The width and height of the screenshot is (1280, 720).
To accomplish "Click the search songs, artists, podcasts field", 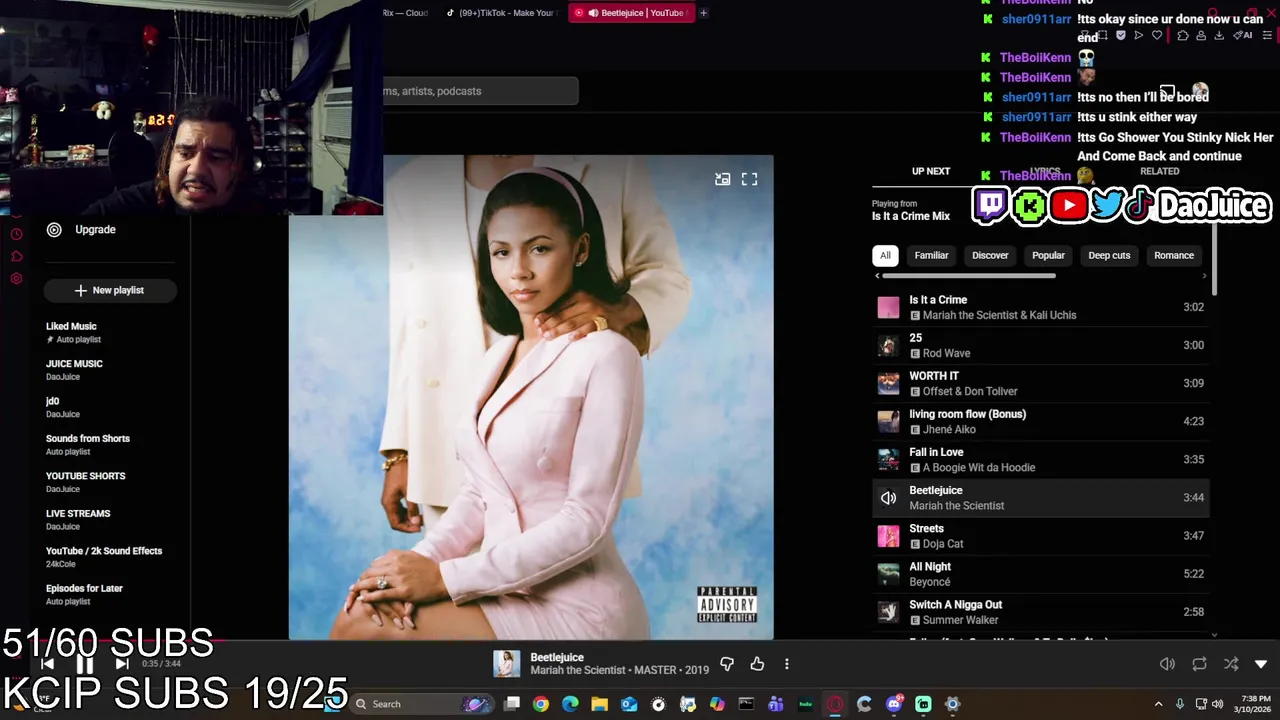I will tap(480, 91).
